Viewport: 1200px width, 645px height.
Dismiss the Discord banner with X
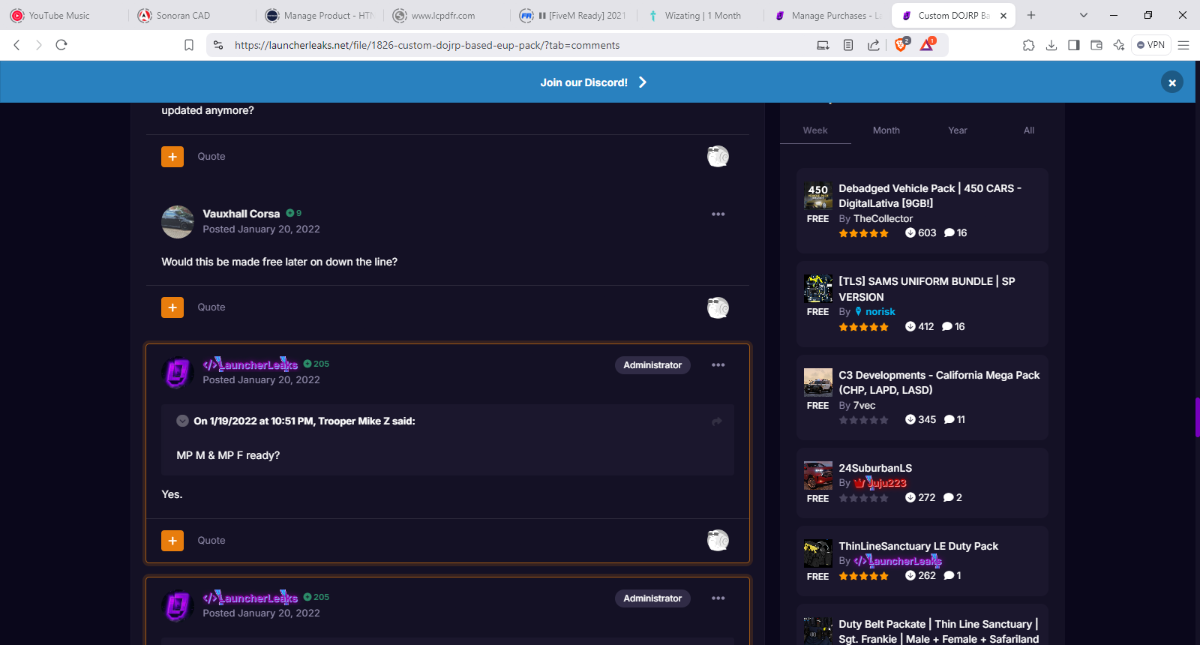click(x=1171, y=82)
